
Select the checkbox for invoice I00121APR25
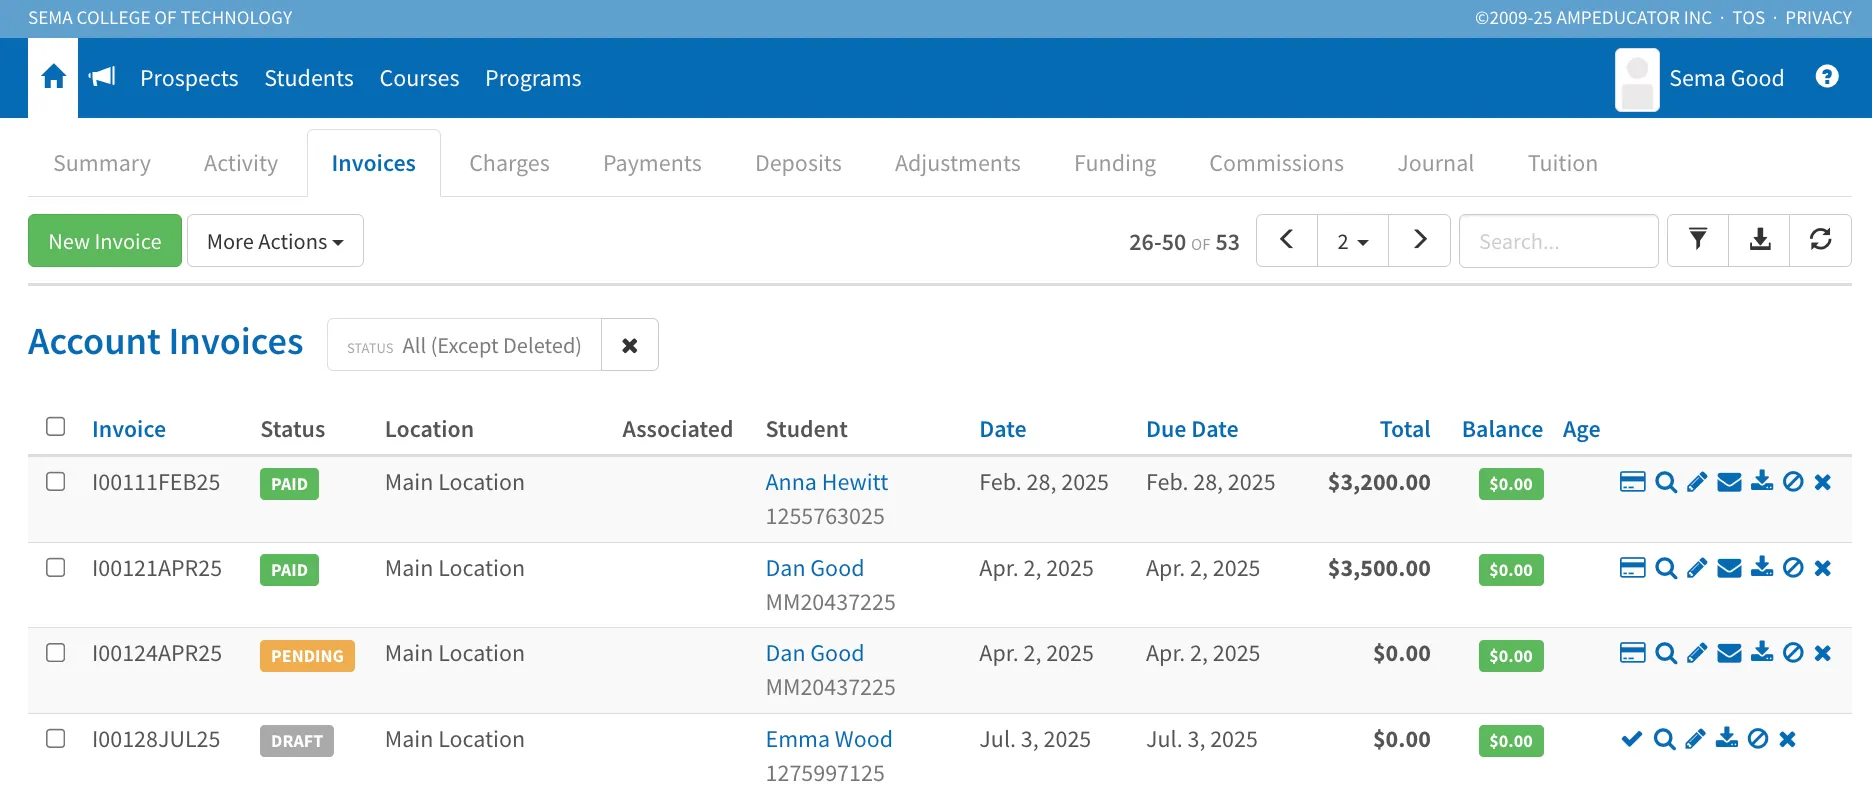pos(56,567)
